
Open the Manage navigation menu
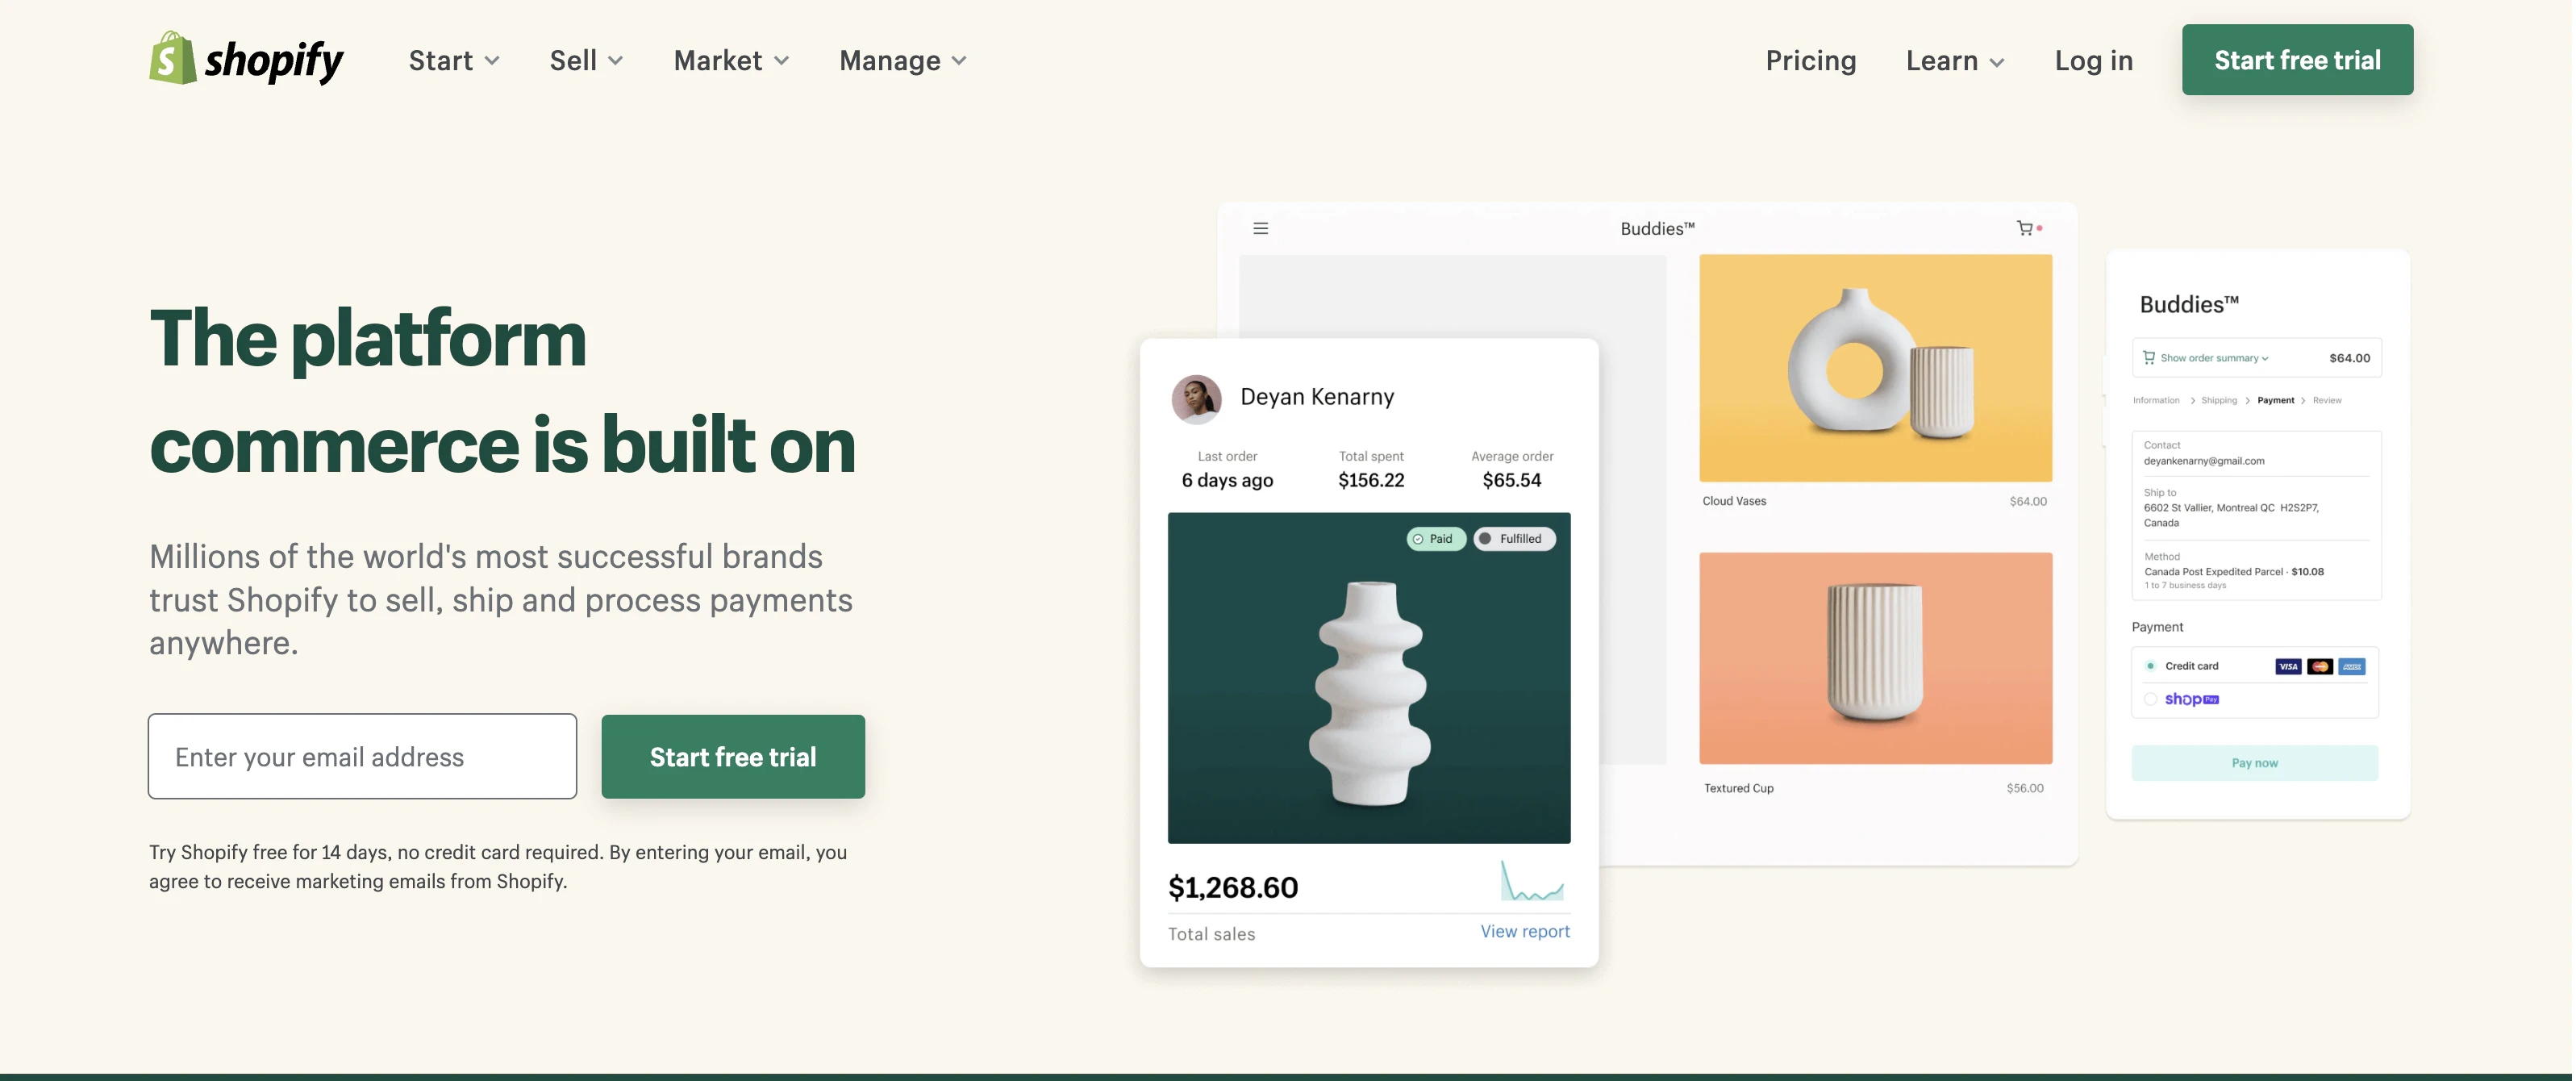(x=903, y=60)
